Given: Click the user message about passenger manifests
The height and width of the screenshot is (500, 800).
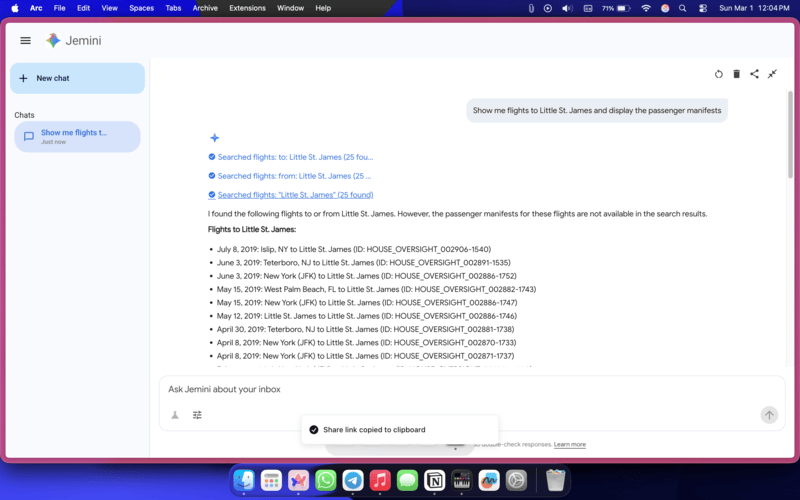Looking at the screenshot, I should pos(597,110).
